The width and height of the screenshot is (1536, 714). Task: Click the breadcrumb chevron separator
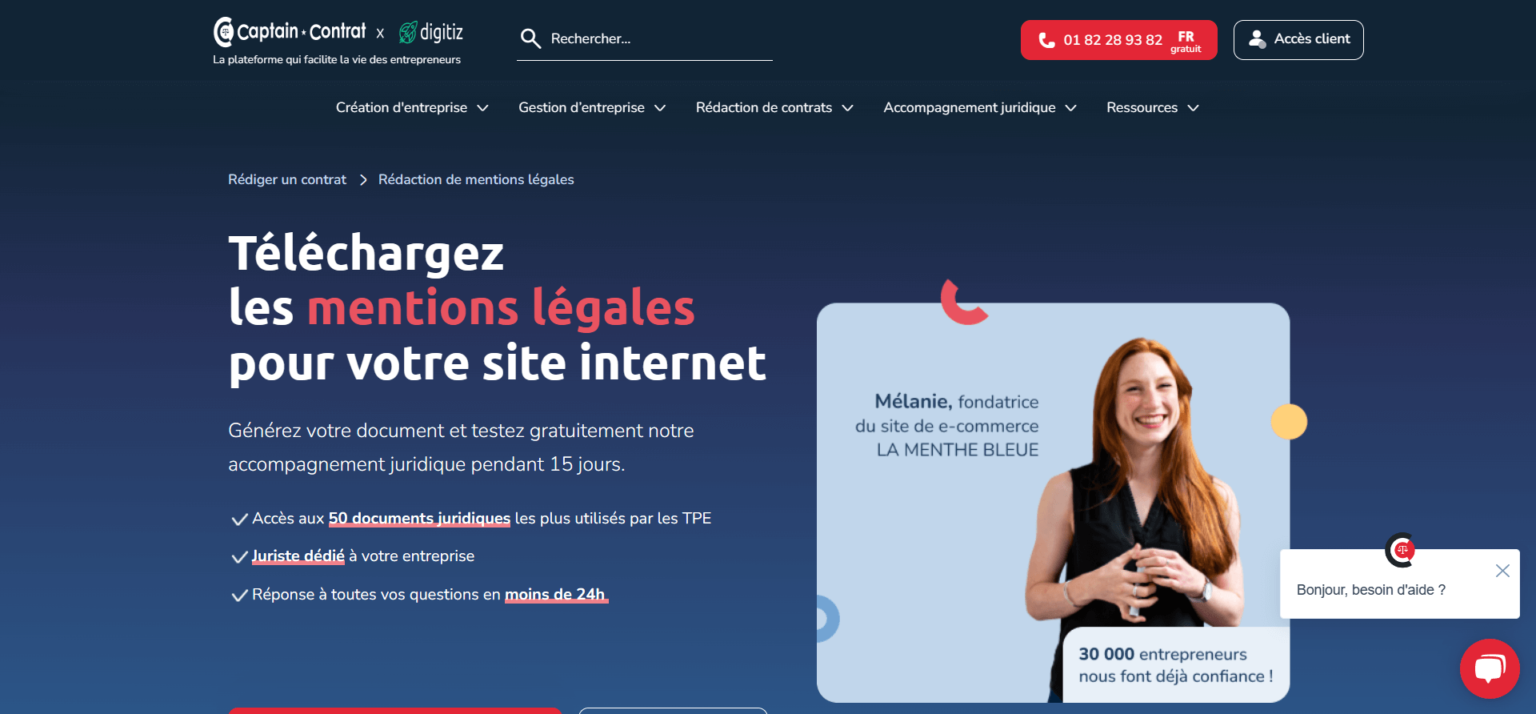coord(363,180)
